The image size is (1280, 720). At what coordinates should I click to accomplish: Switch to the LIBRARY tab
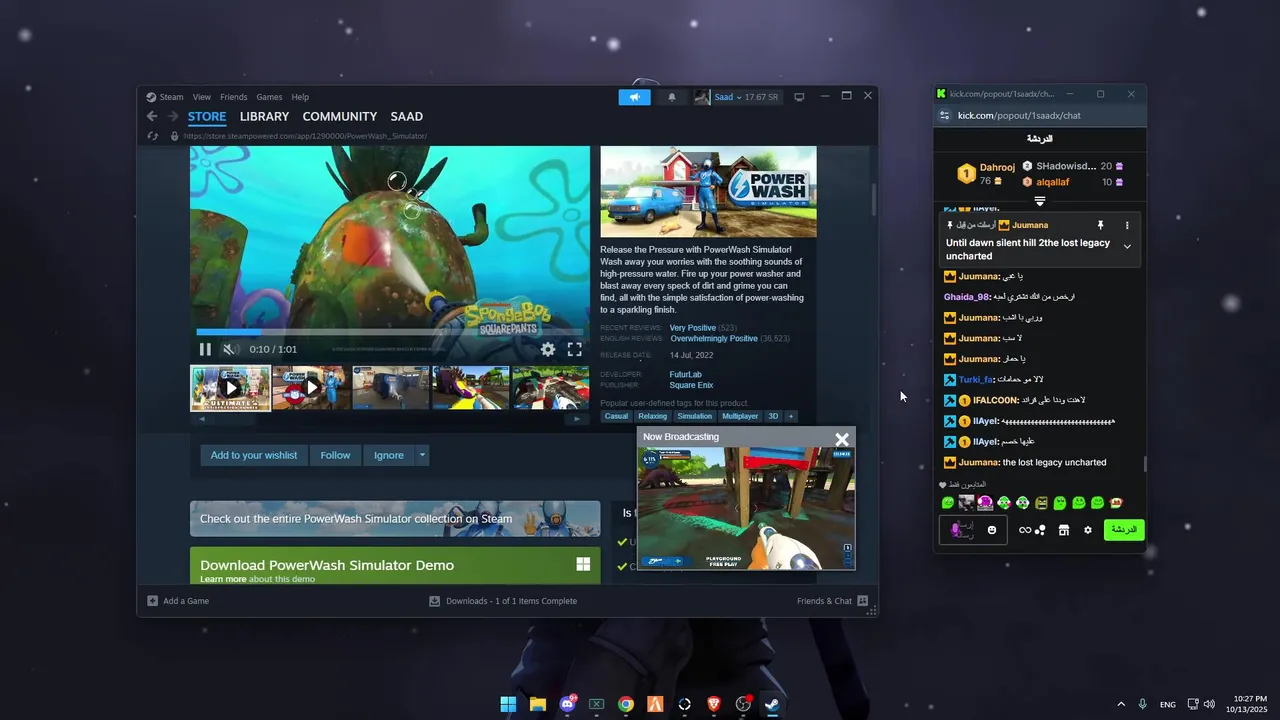pyautogui.click(x=264, y=117)
